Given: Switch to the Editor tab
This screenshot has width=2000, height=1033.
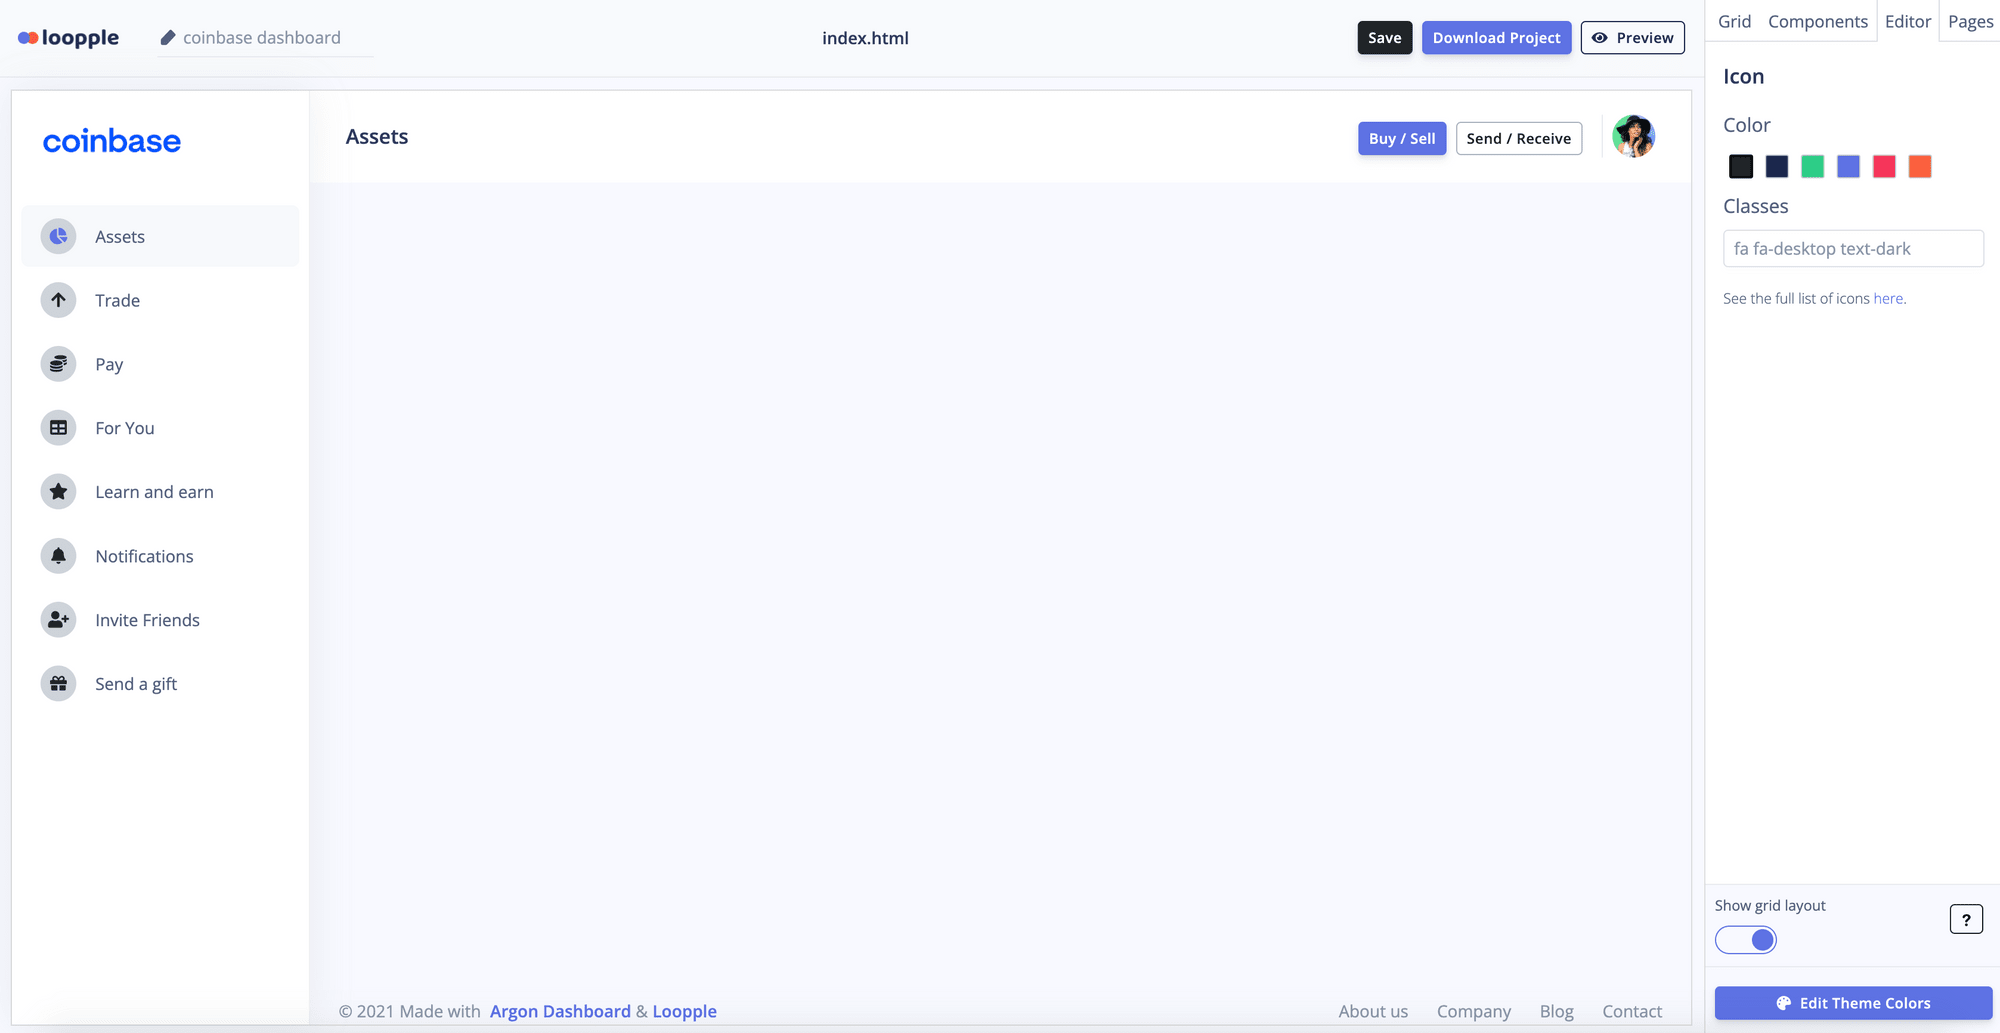Looking at the screenshot, I should click(1908, 22).
